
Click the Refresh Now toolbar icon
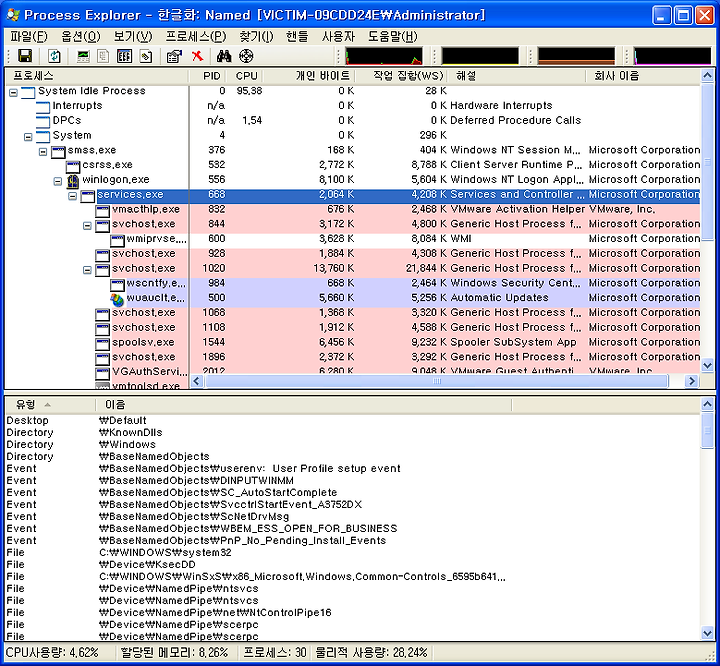(x=54, y=56)
